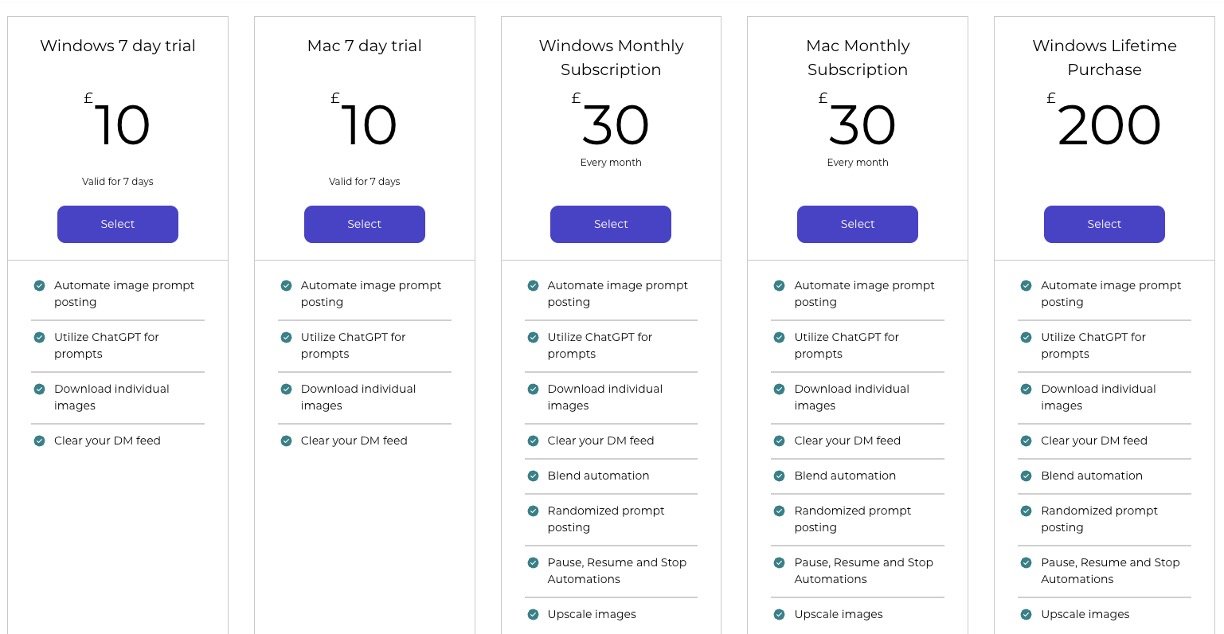Click Windows Lifetime 'Randomized prompt posting' check icon
The height and width of the screenshot is (634, 1224).
point(1026,511)
